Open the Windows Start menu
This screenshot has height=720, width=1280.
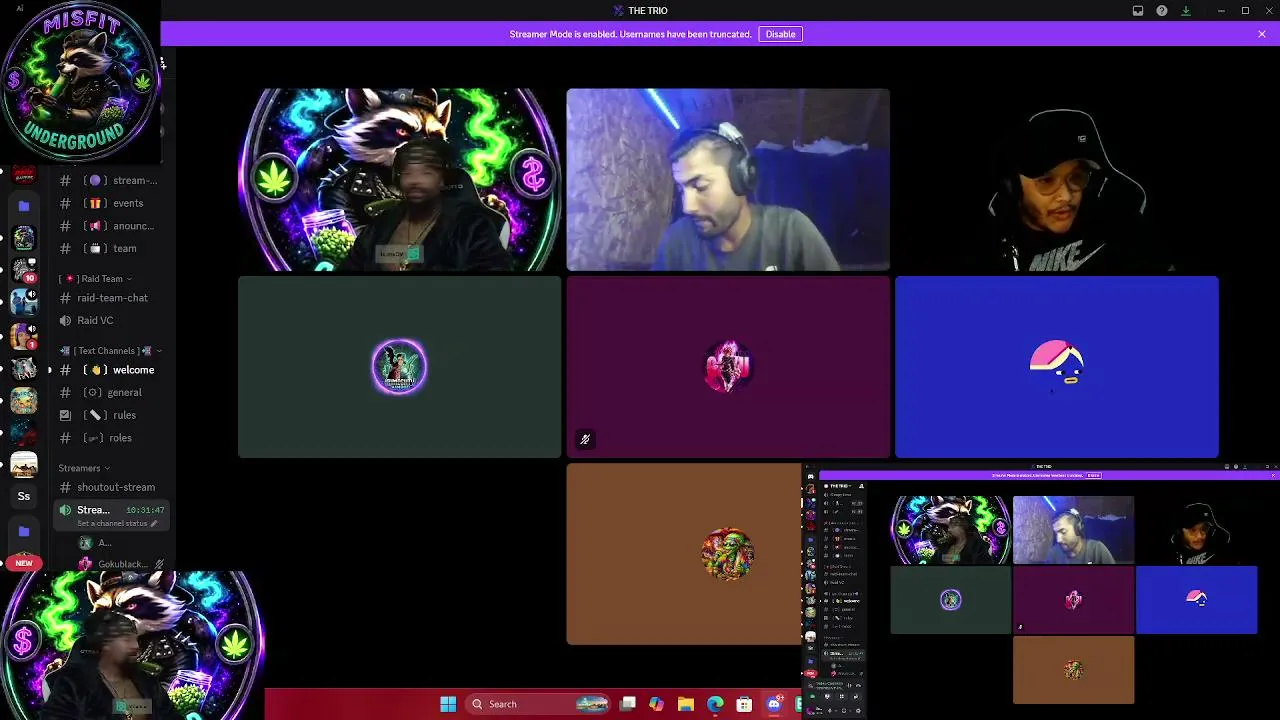pyautogui.click(x=448, y=704)
